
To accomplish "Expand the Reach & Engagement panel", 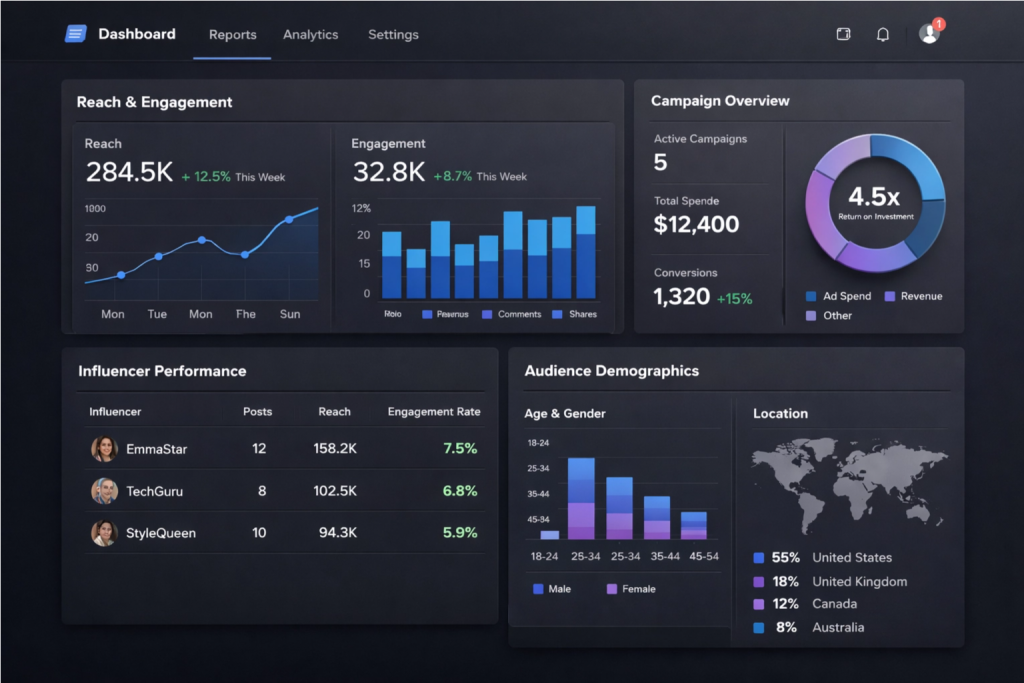I will [x=155, y=102].
